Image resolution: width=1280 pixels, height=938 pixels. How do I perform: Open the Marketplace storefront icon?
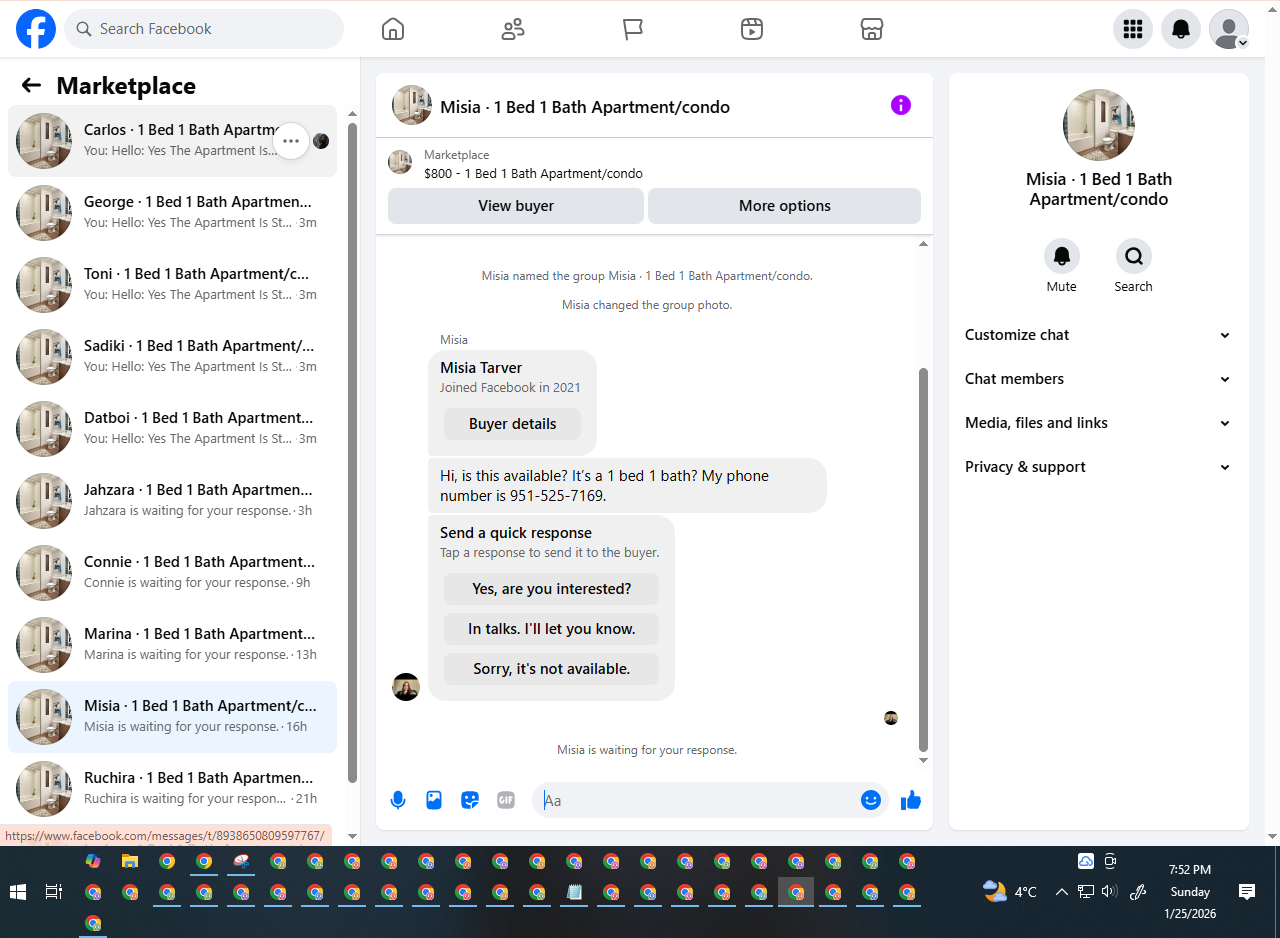(x=872, y=29)
